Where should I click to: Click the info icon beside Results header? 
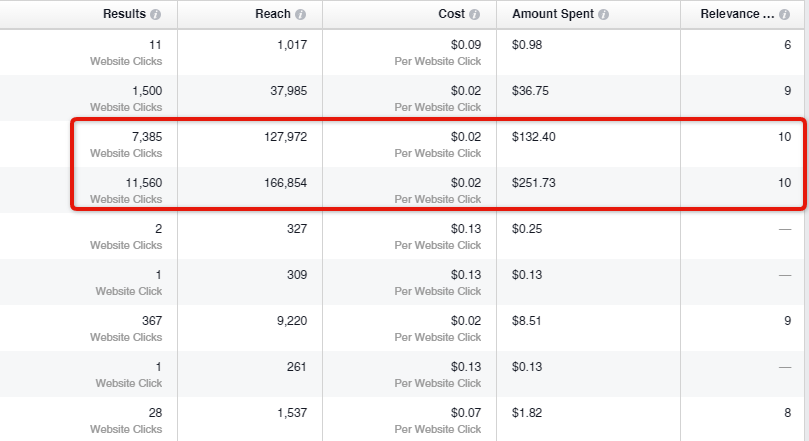tap(155, 14)
